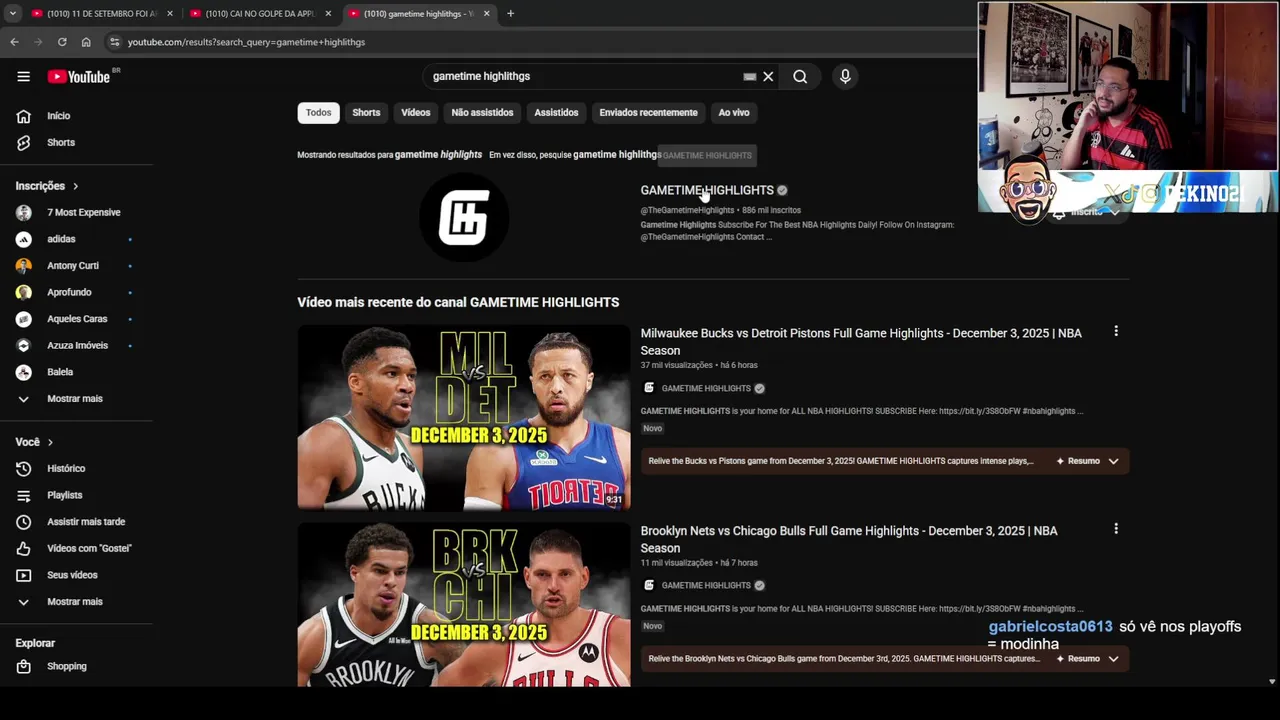The image size is (1280, 720).
Task: Open a new browser tab
Action: coord(510,14)
